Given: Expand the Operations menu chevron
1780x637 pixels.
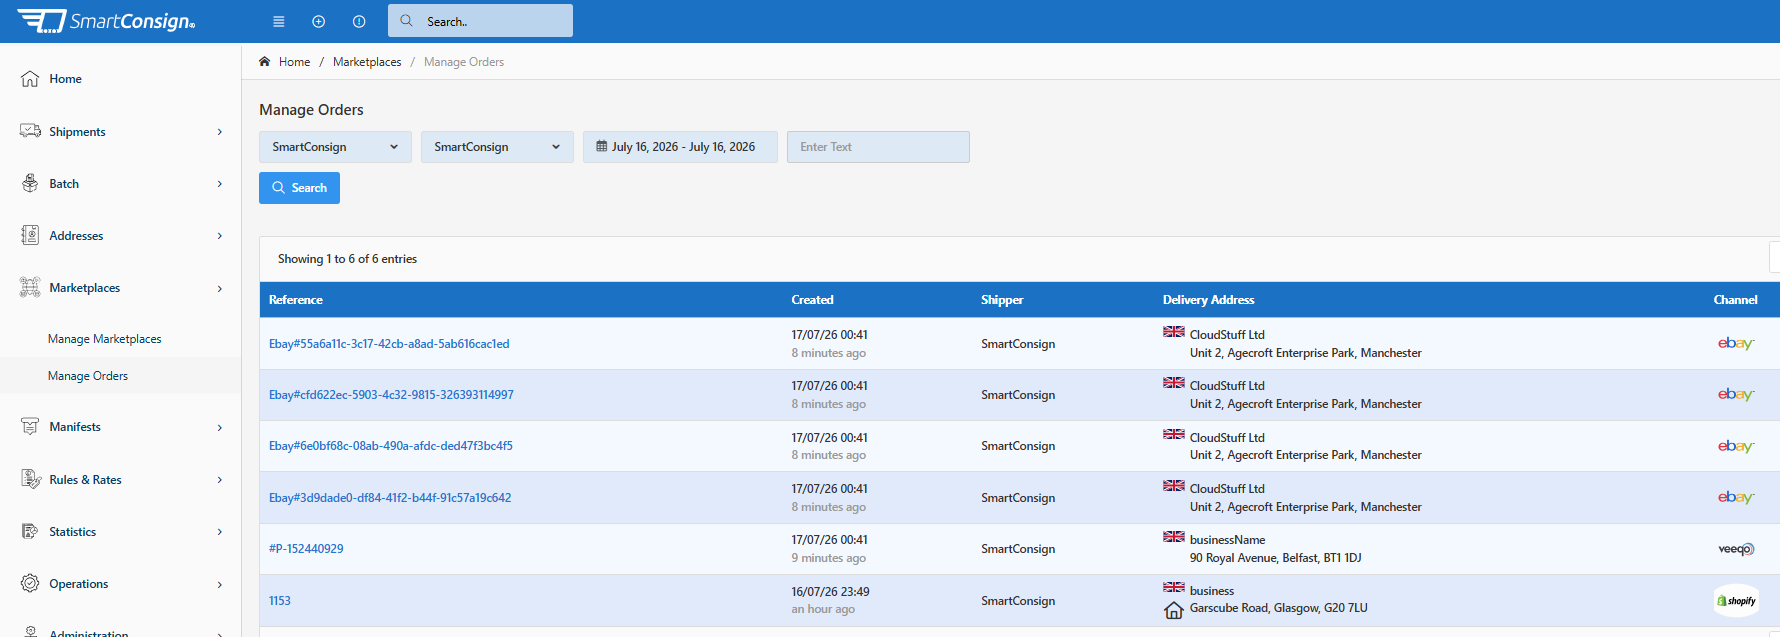Looking at the screenshot, I should coord(220,584).
